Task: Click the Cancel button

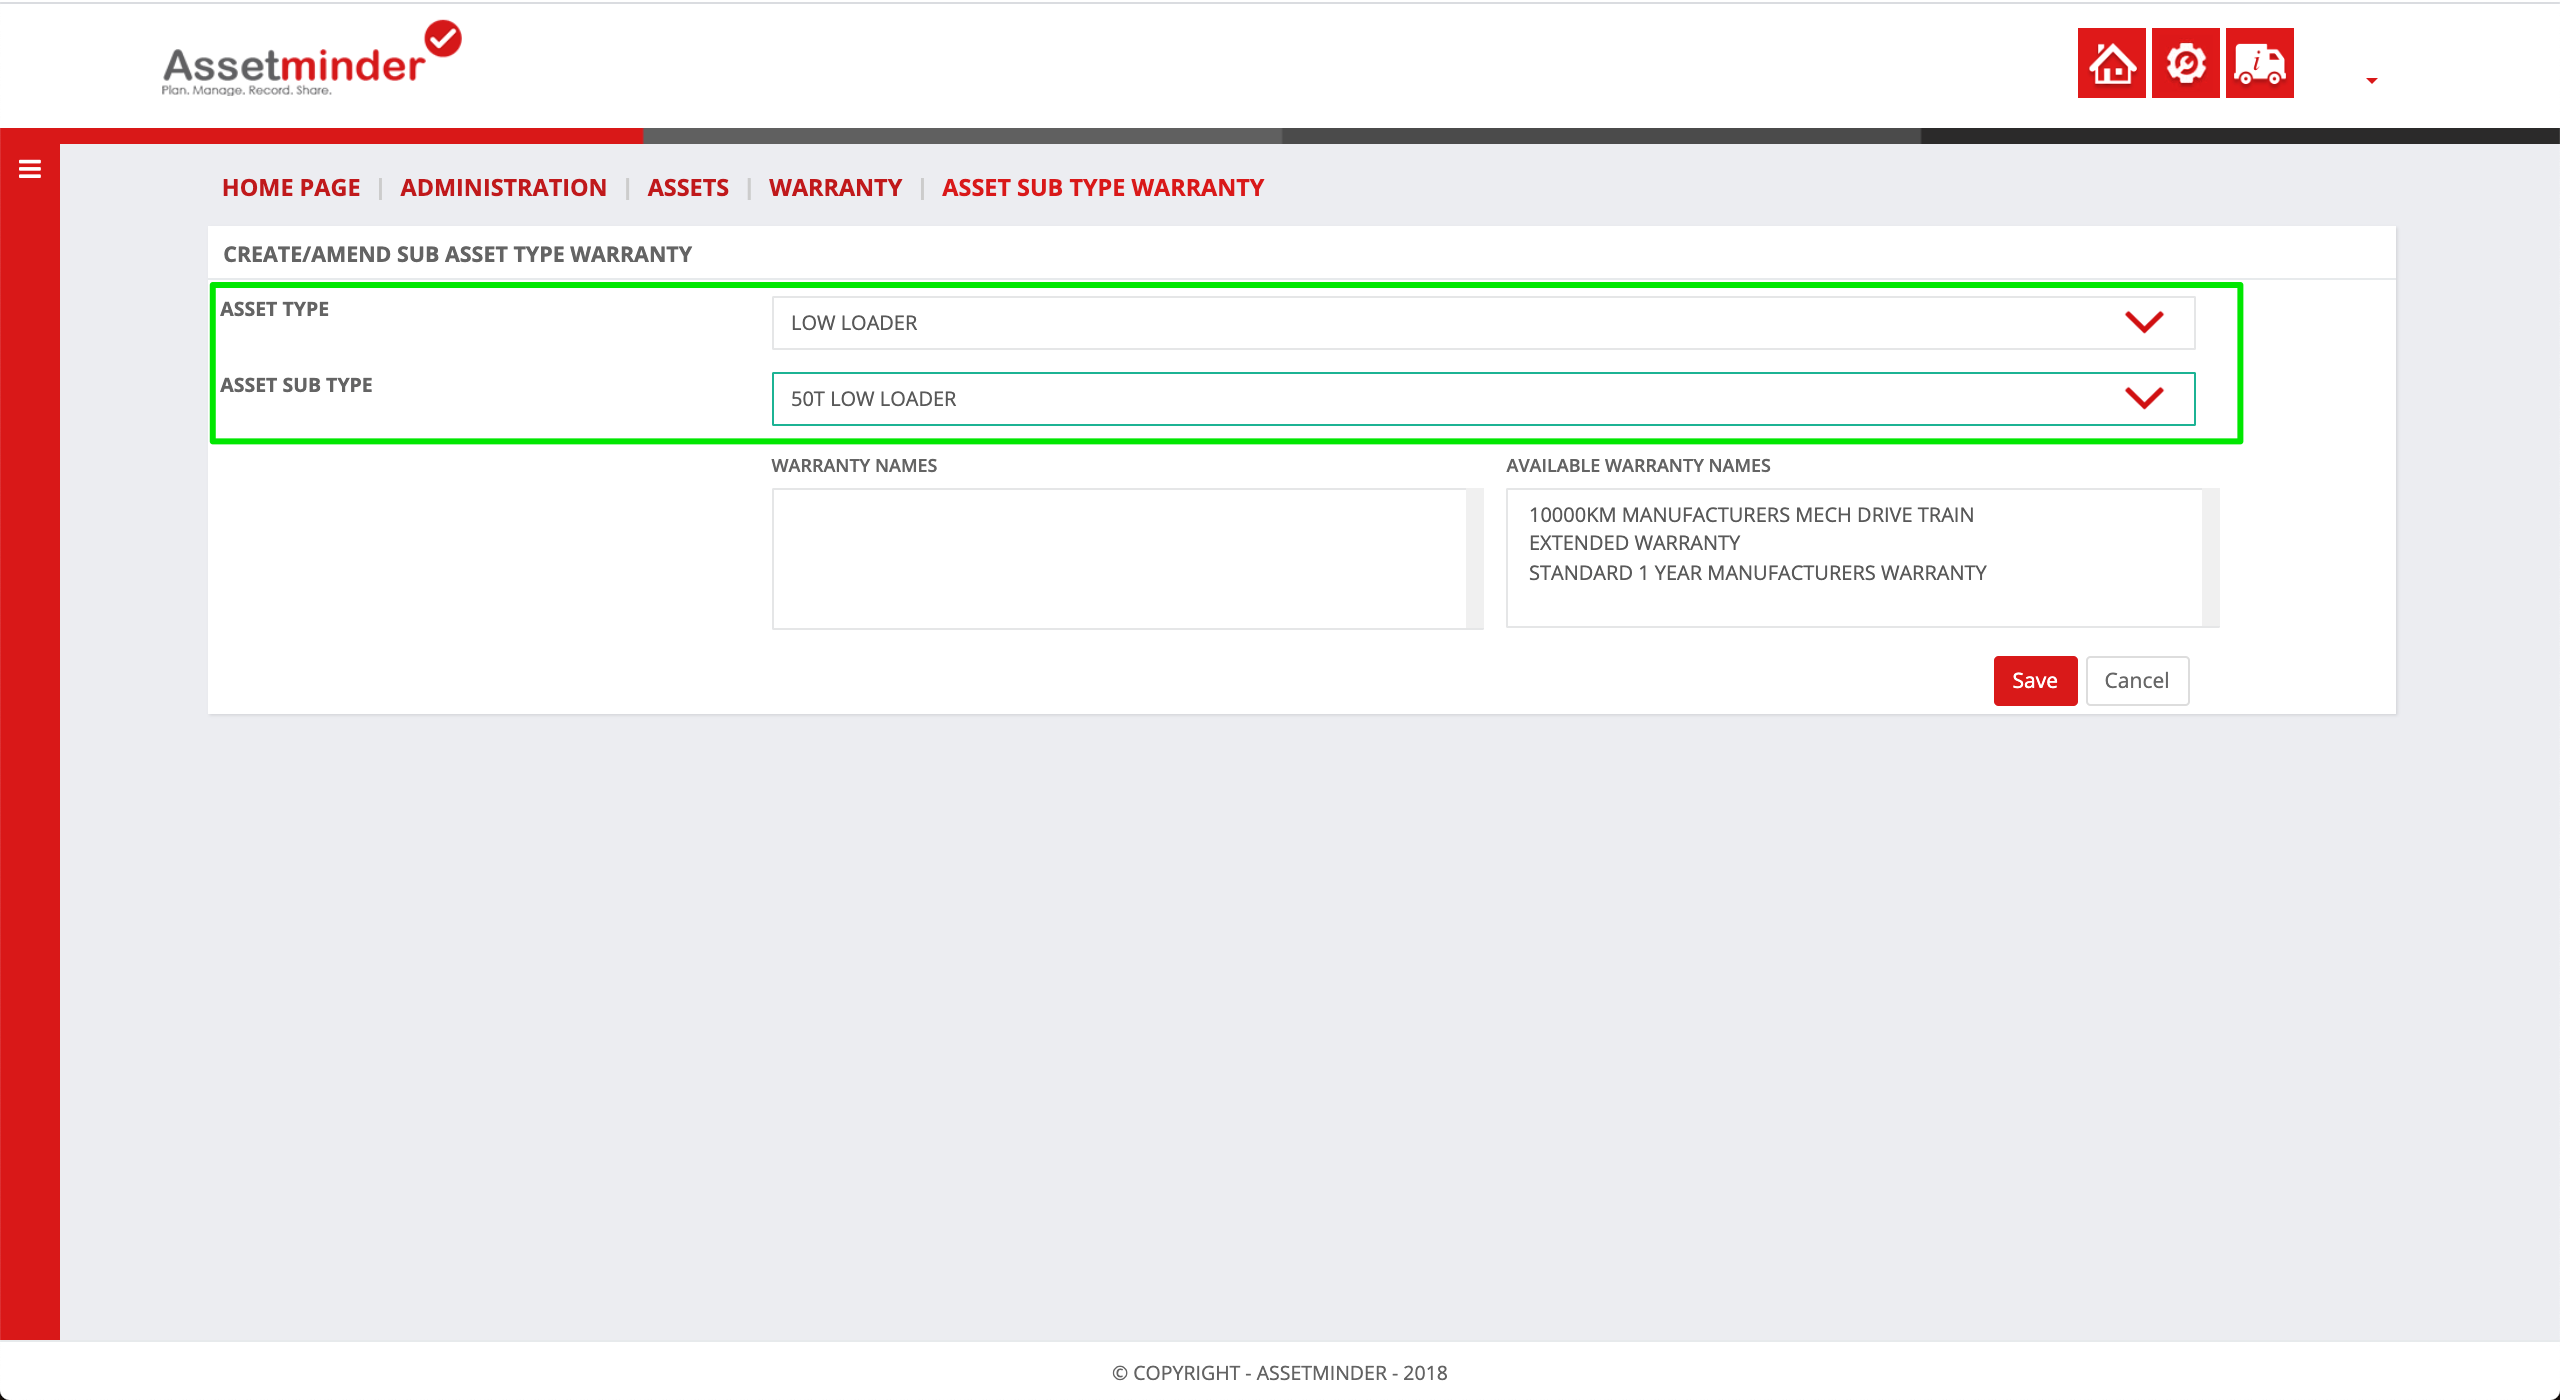Action: point(2137,681)
